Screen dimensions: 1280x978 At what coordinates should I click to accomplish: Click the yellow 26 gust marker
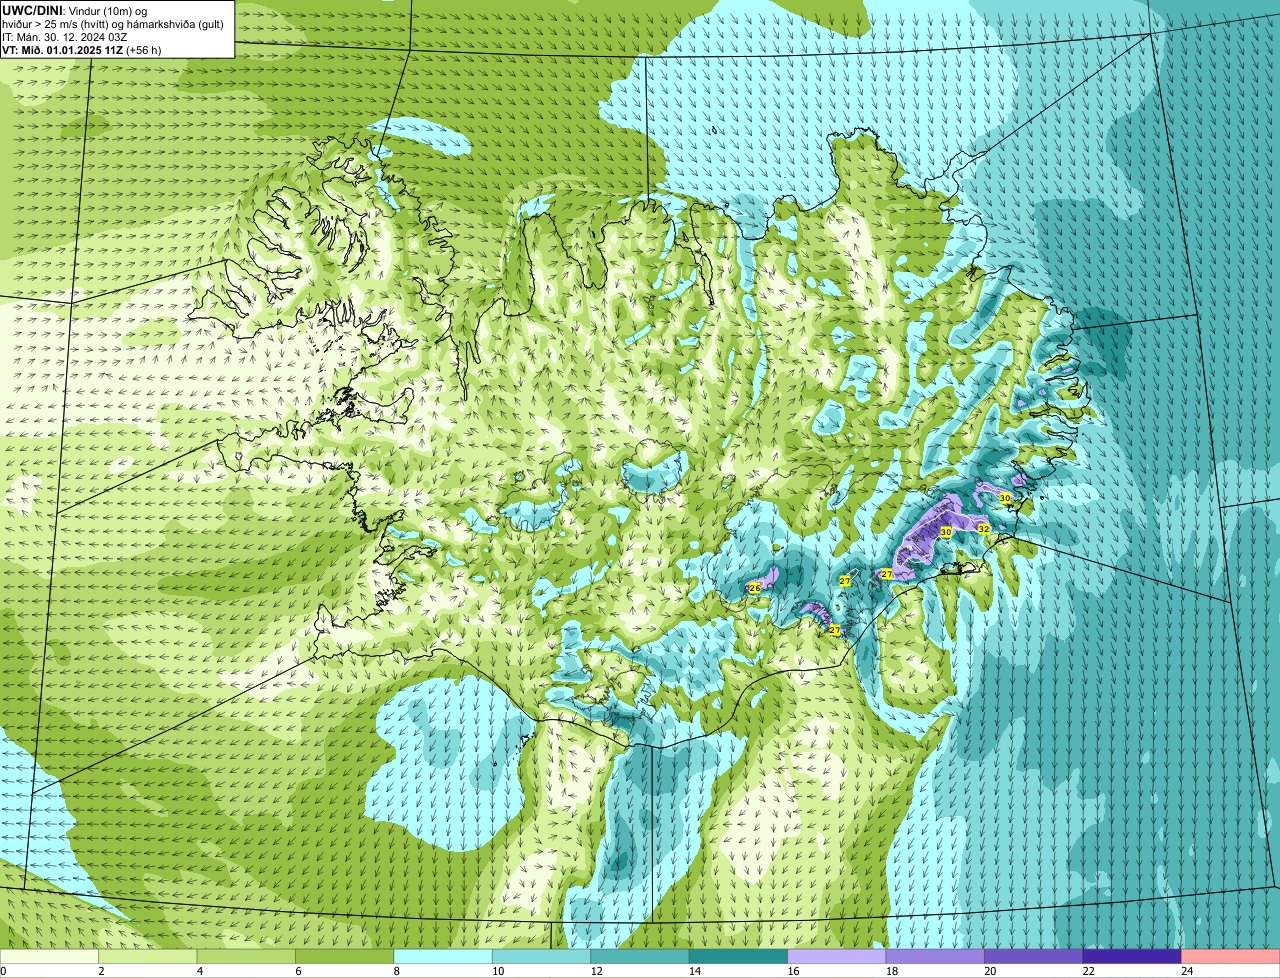click(x=755, y=588)
